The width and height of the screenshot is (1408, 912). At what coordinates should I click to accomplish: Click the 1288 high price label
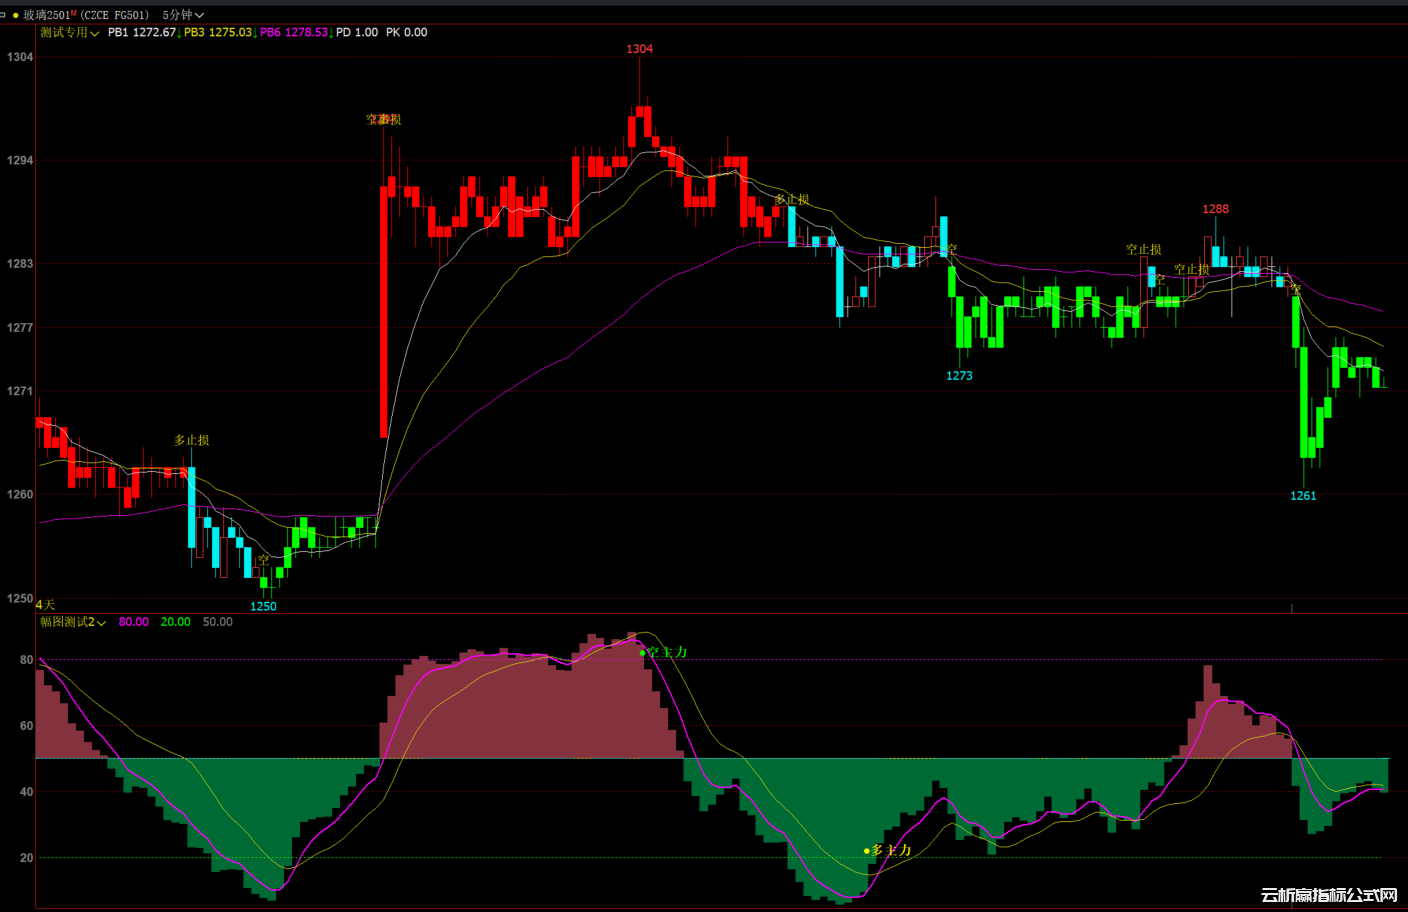pyautogui.click(x=1215, y=209)
